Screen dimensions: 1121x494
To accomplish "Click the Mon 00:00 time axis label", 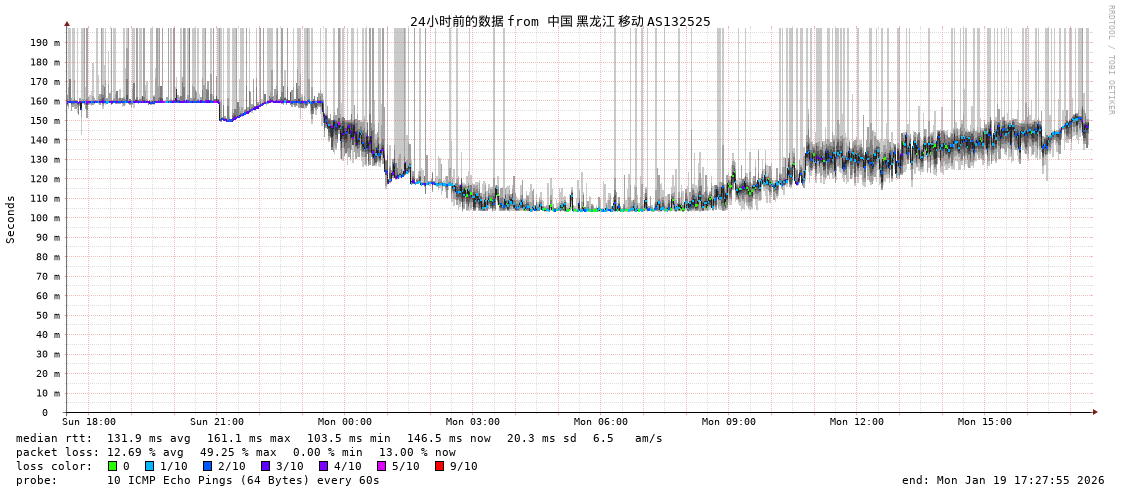I will (345, 422).
